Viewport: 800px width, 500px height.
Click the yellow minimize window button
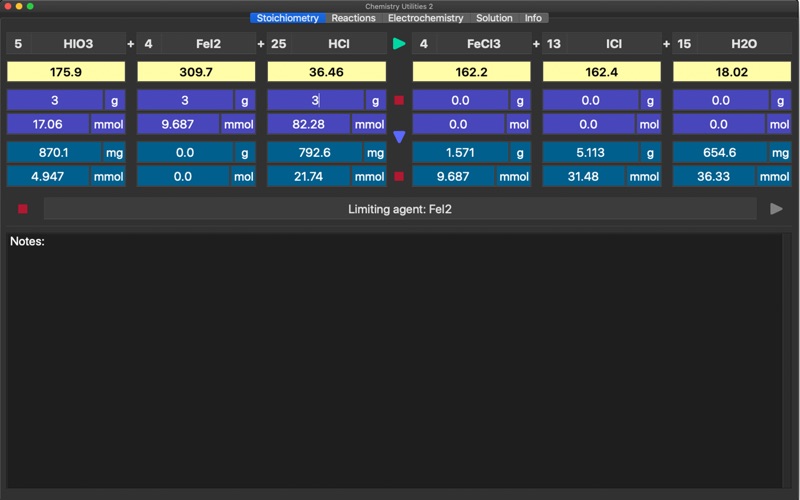[19, 6]
